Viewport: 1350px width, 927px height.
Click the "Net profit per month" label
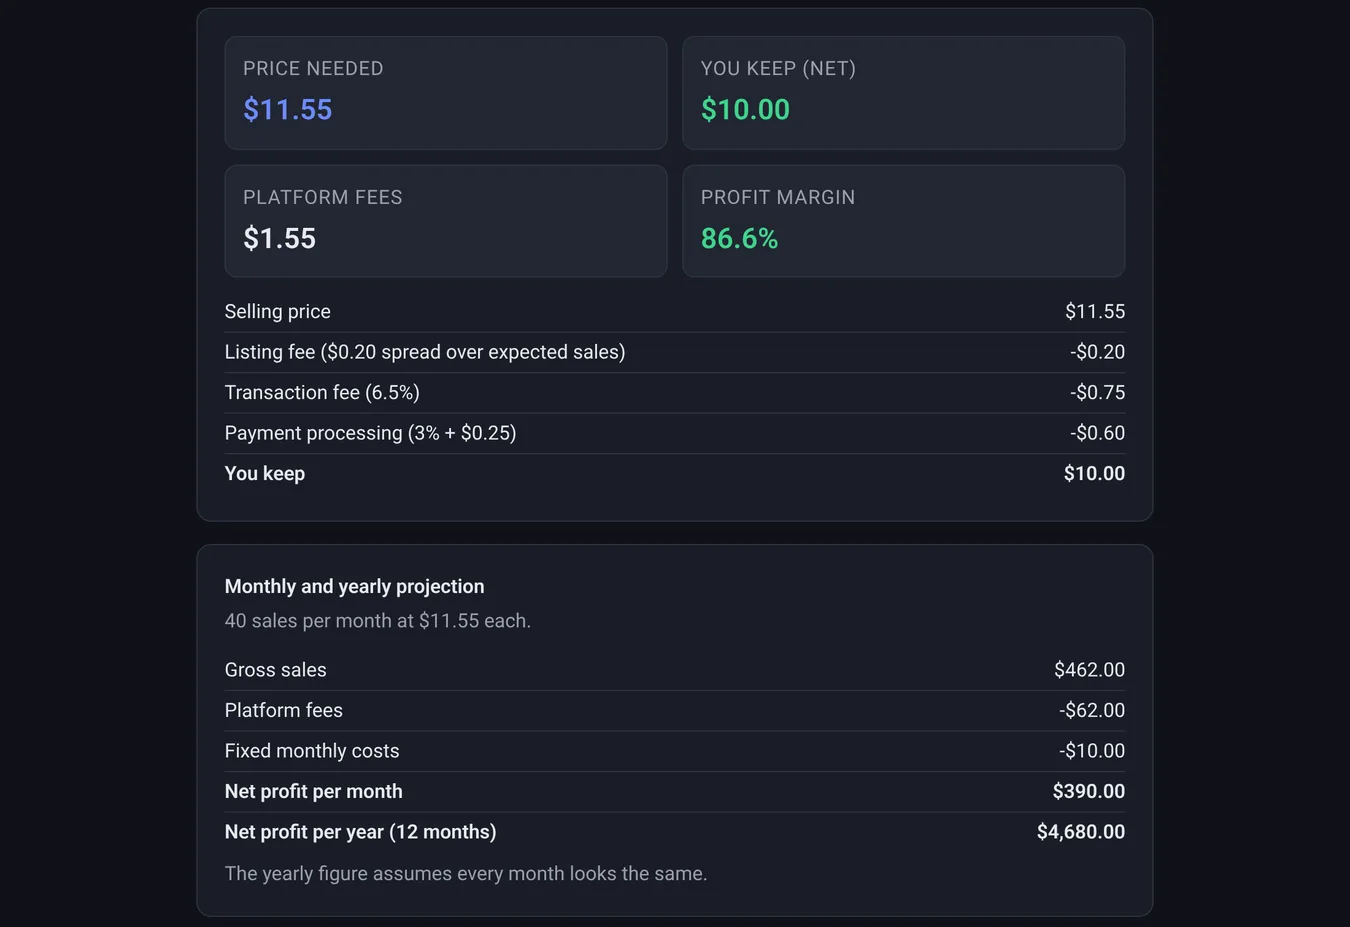click(314, 791)
